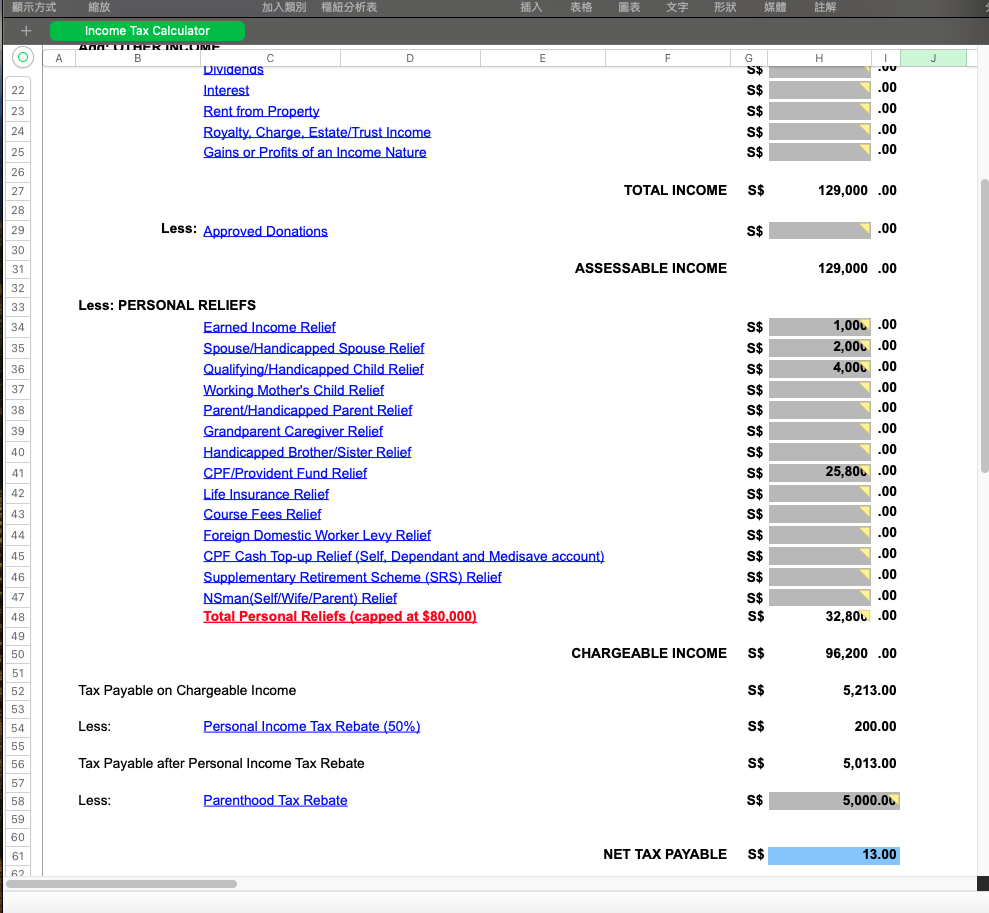Click the 樞紐分析表 pivot table item
989x913 pixels.
[x=349, y=7]
